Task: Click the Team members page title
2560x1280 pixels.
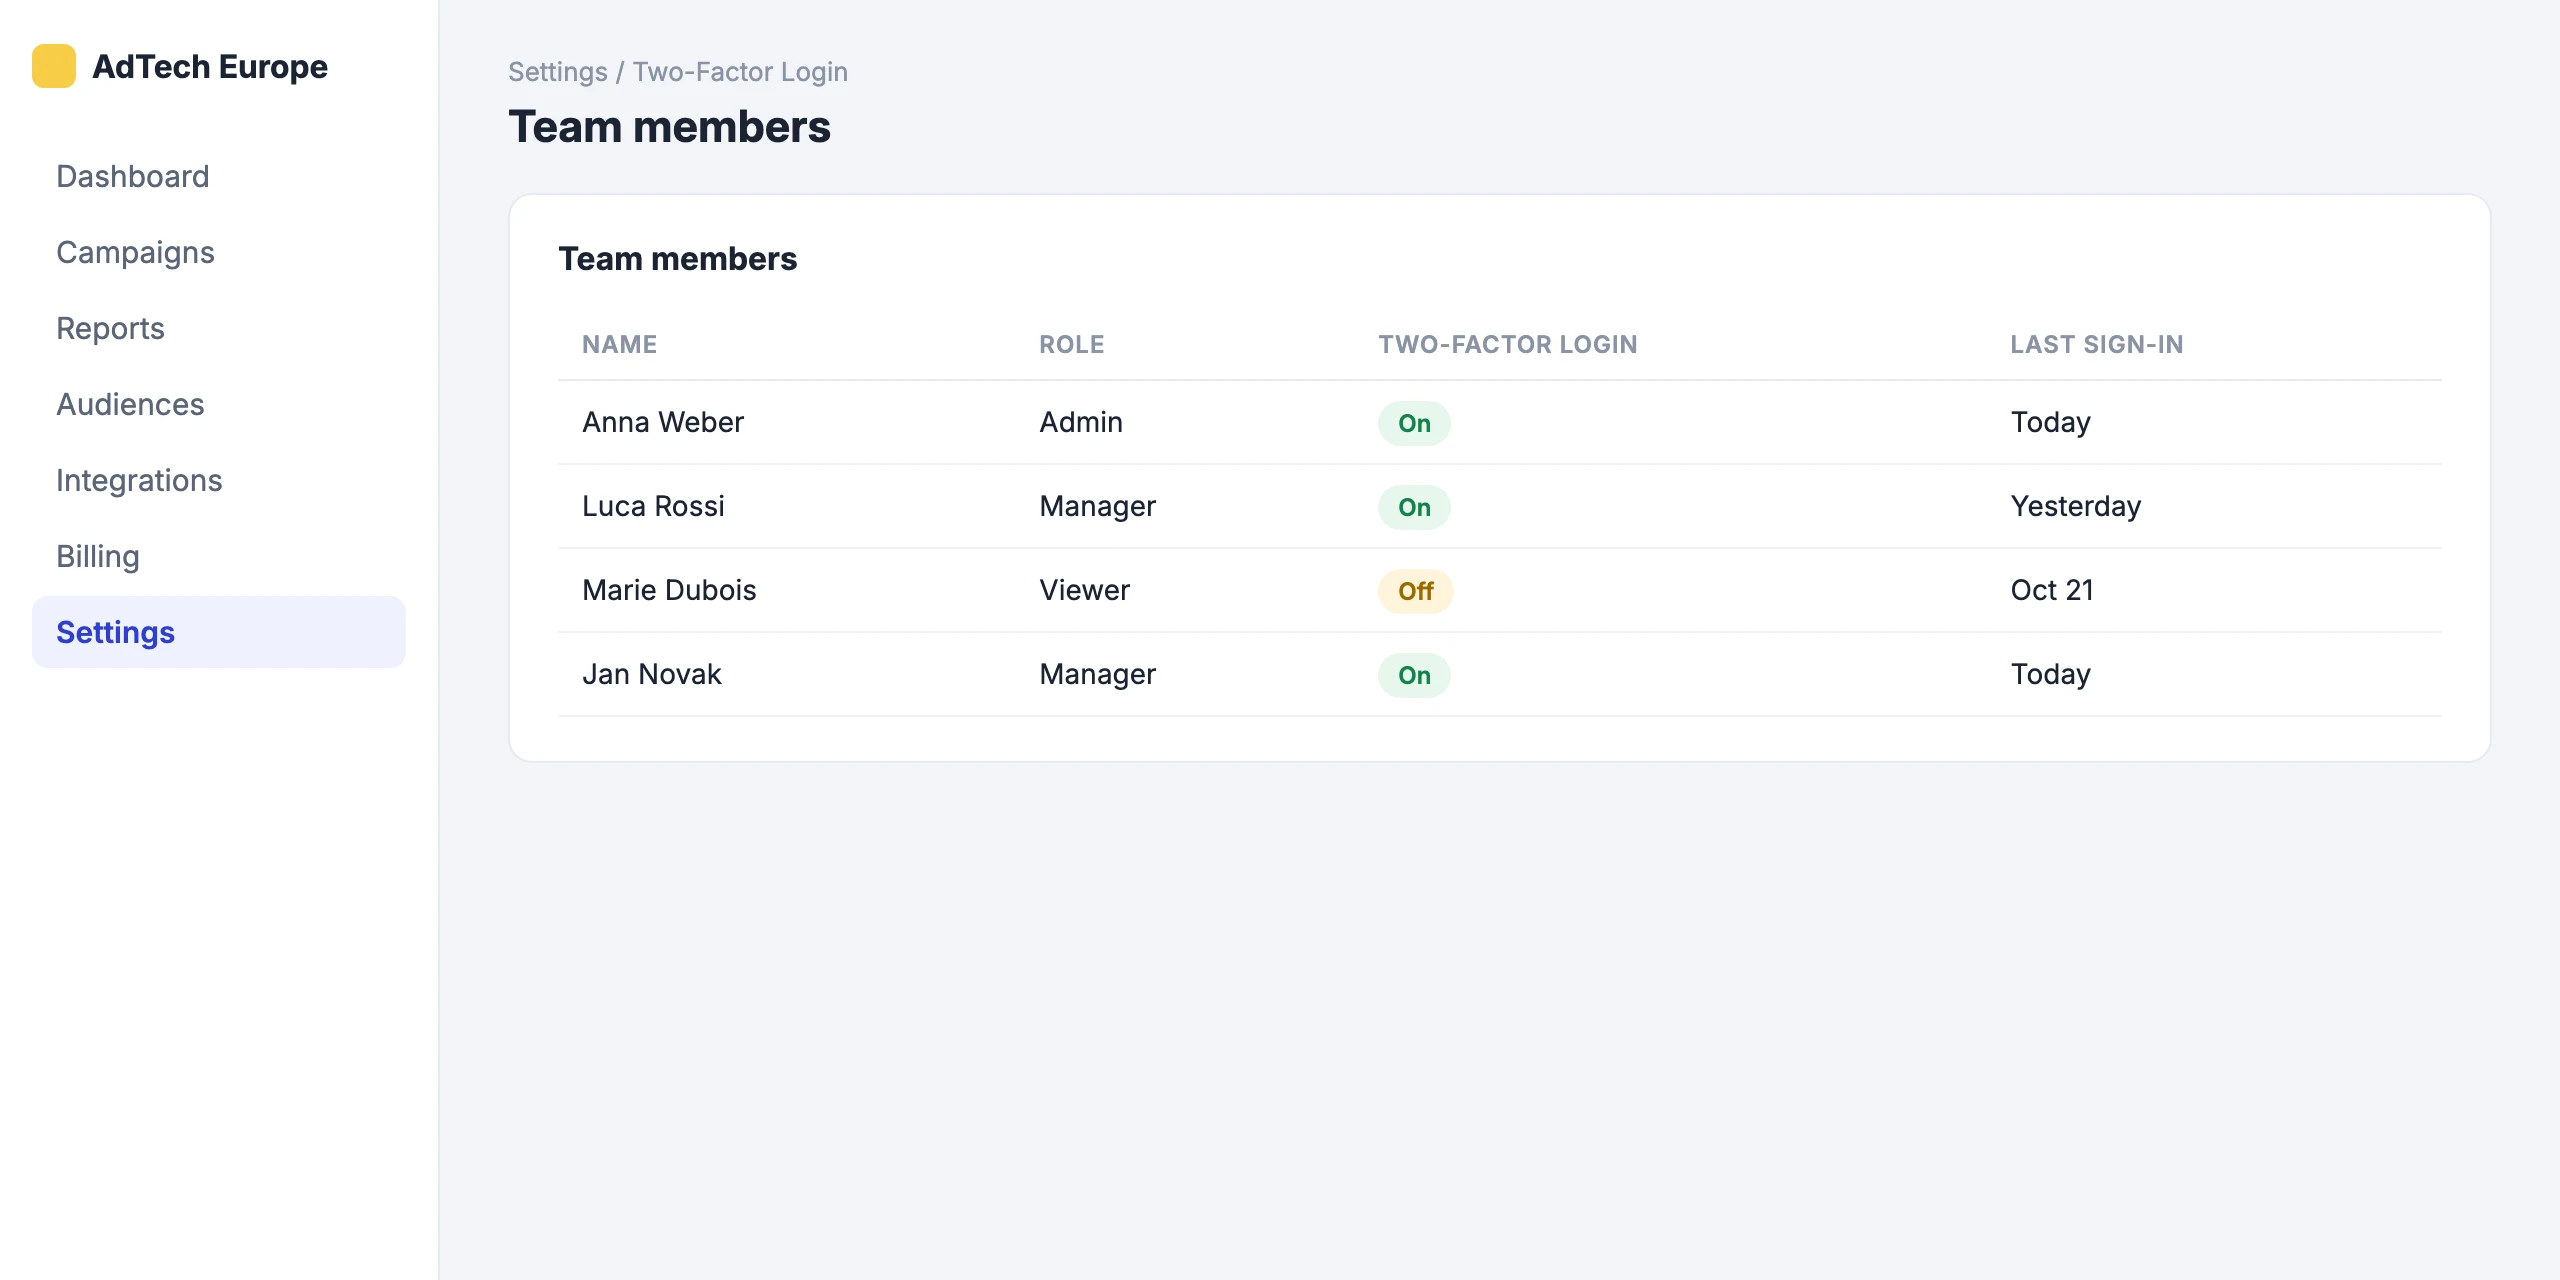Action: click(669, 127)
